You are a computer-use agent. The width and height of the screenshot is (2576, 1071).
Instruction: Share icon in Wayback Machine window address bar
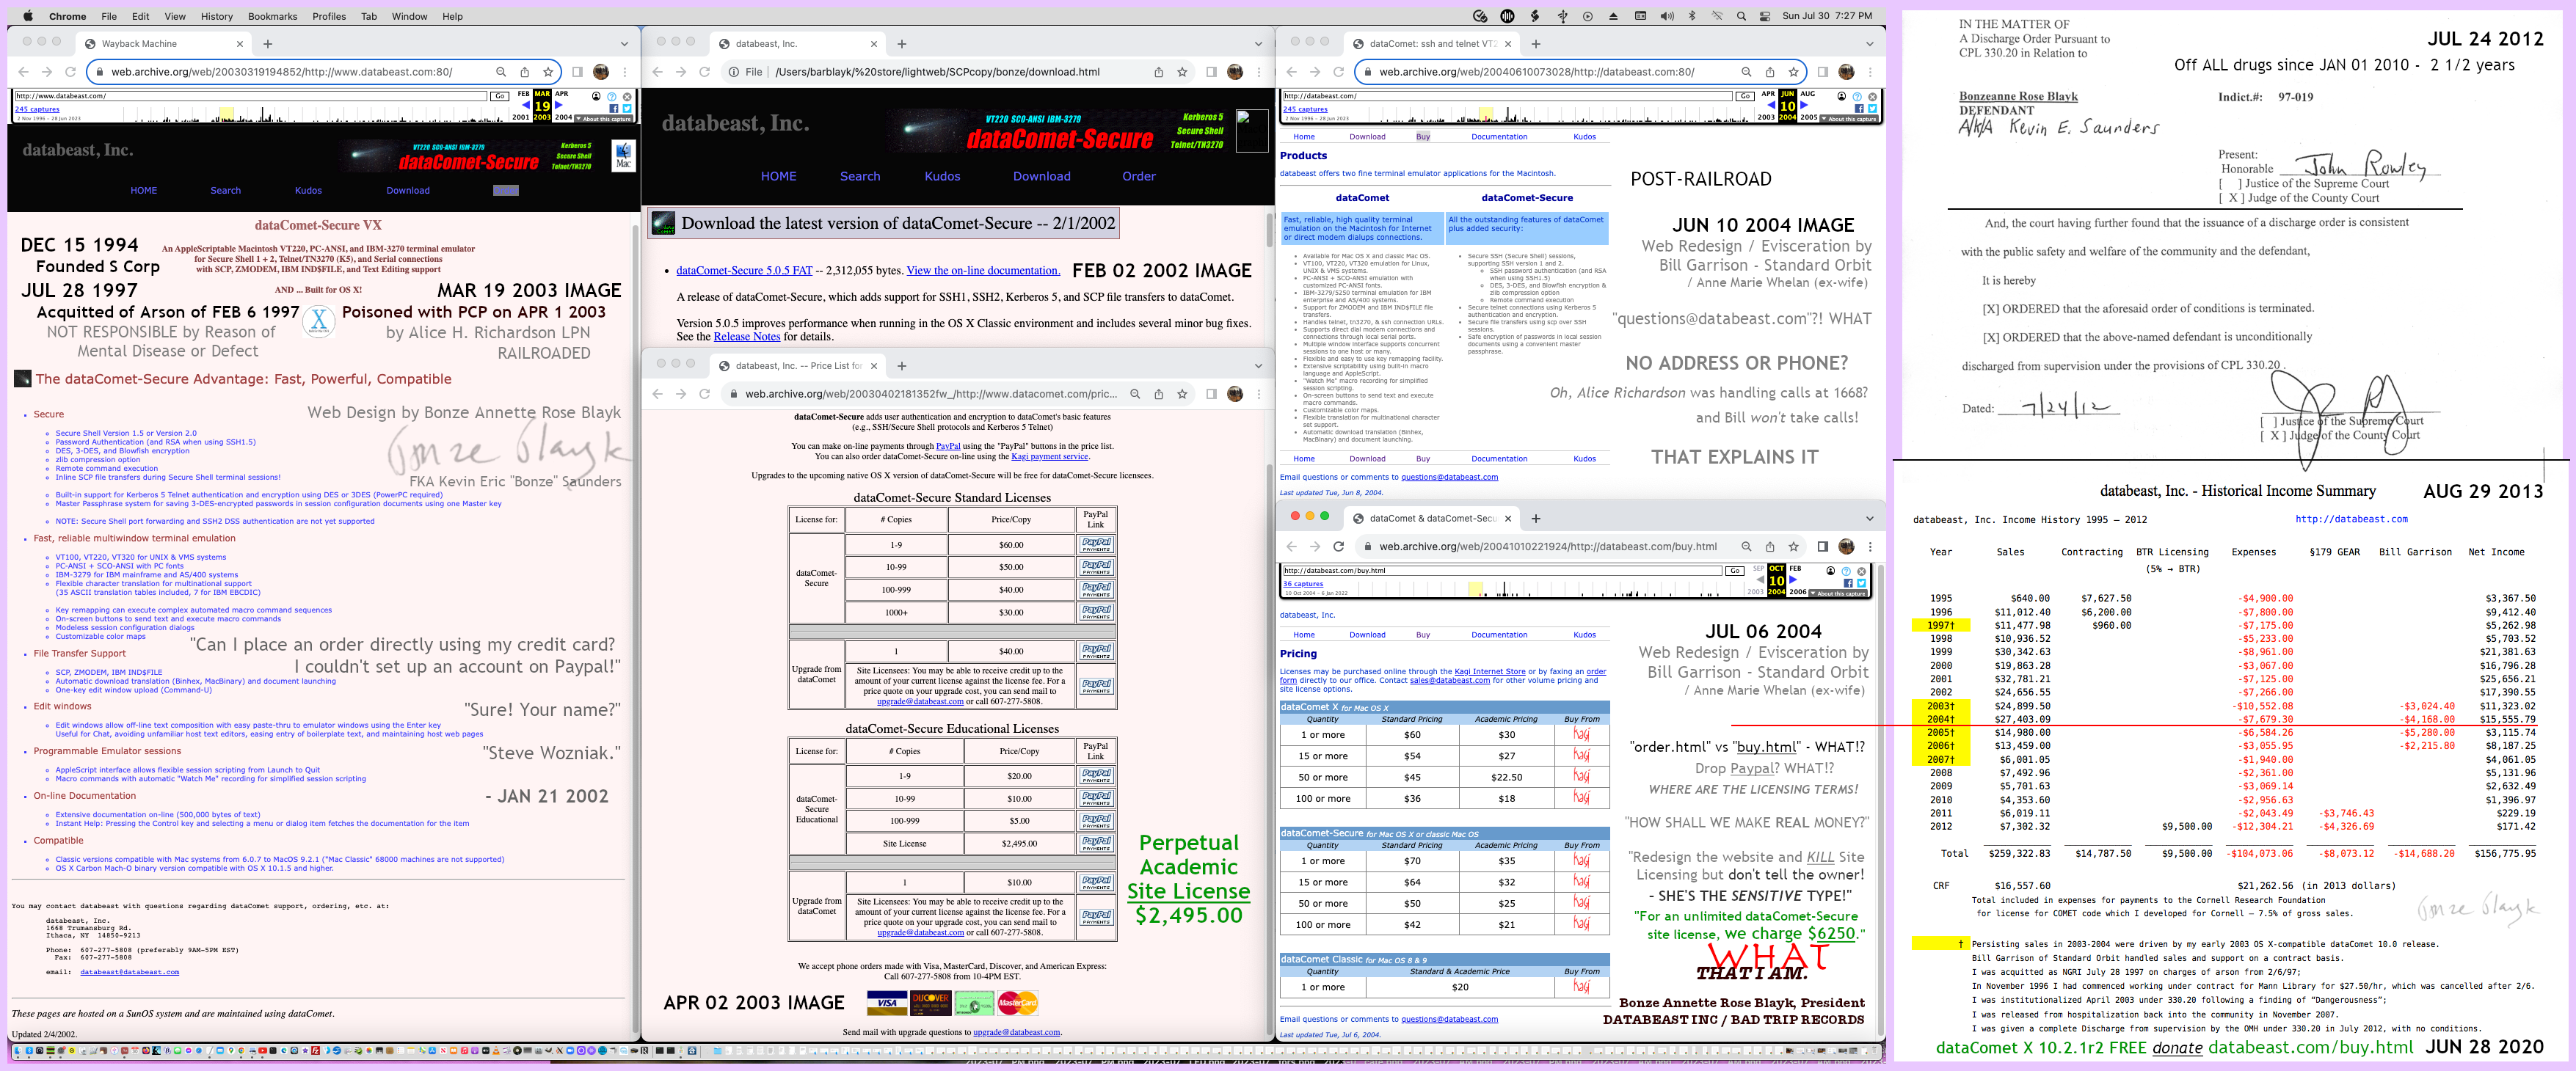pos(524,72)
